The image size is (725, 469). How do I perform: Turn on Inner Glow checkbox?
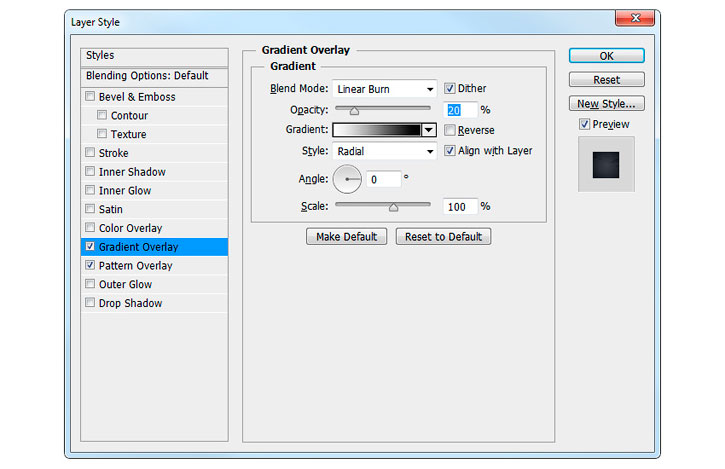click(x=90, y=190)
